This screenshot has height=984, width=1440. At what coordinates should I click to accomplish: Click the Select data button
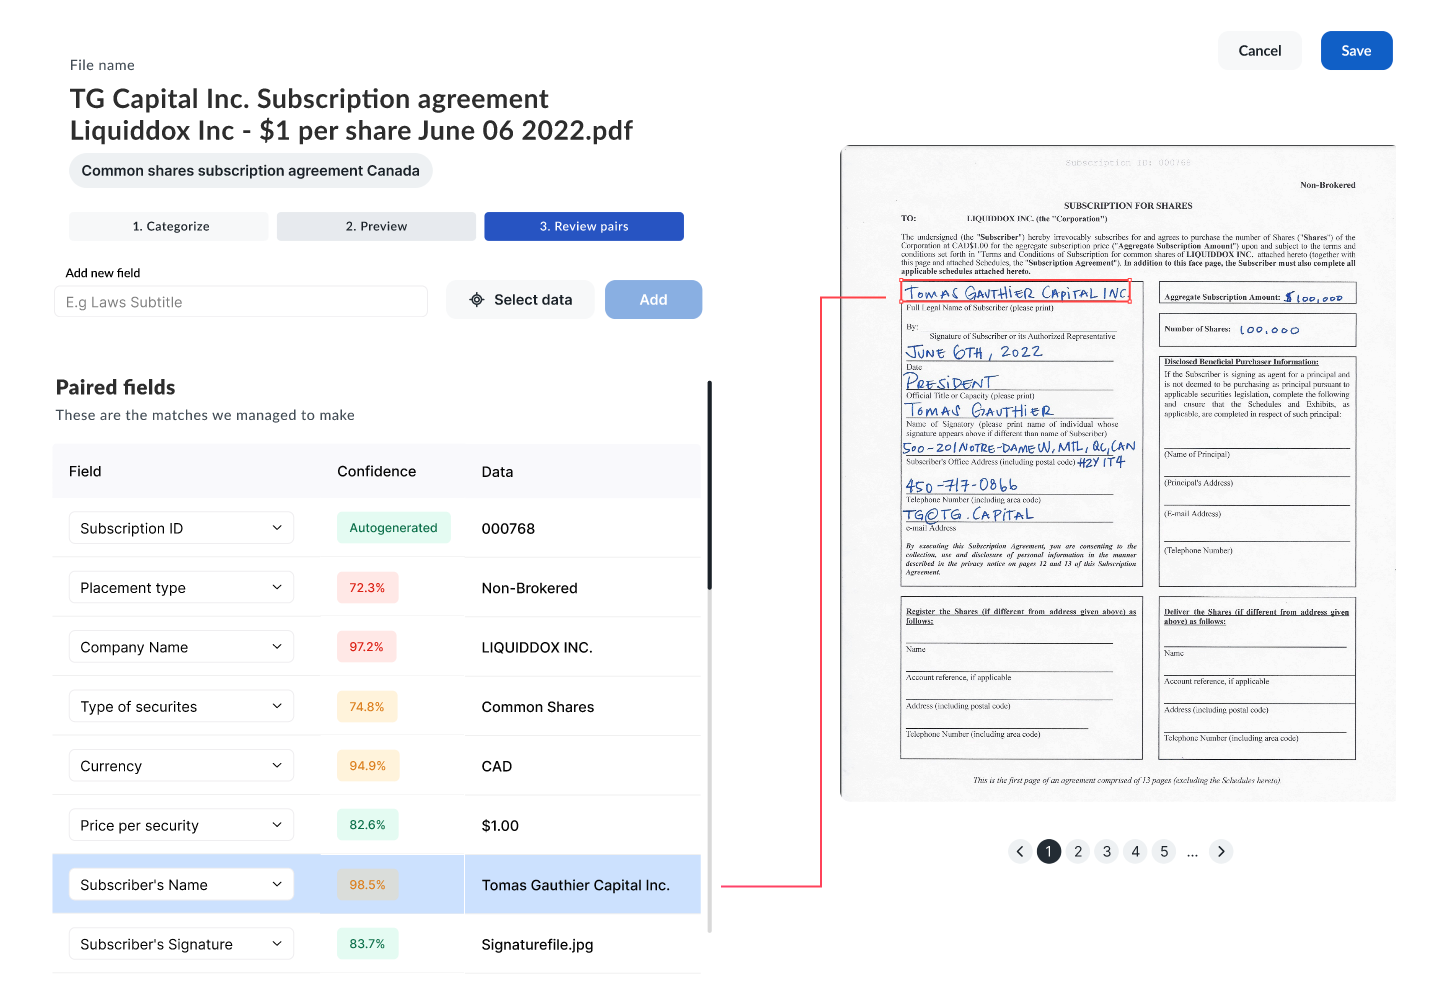point(520,300)
